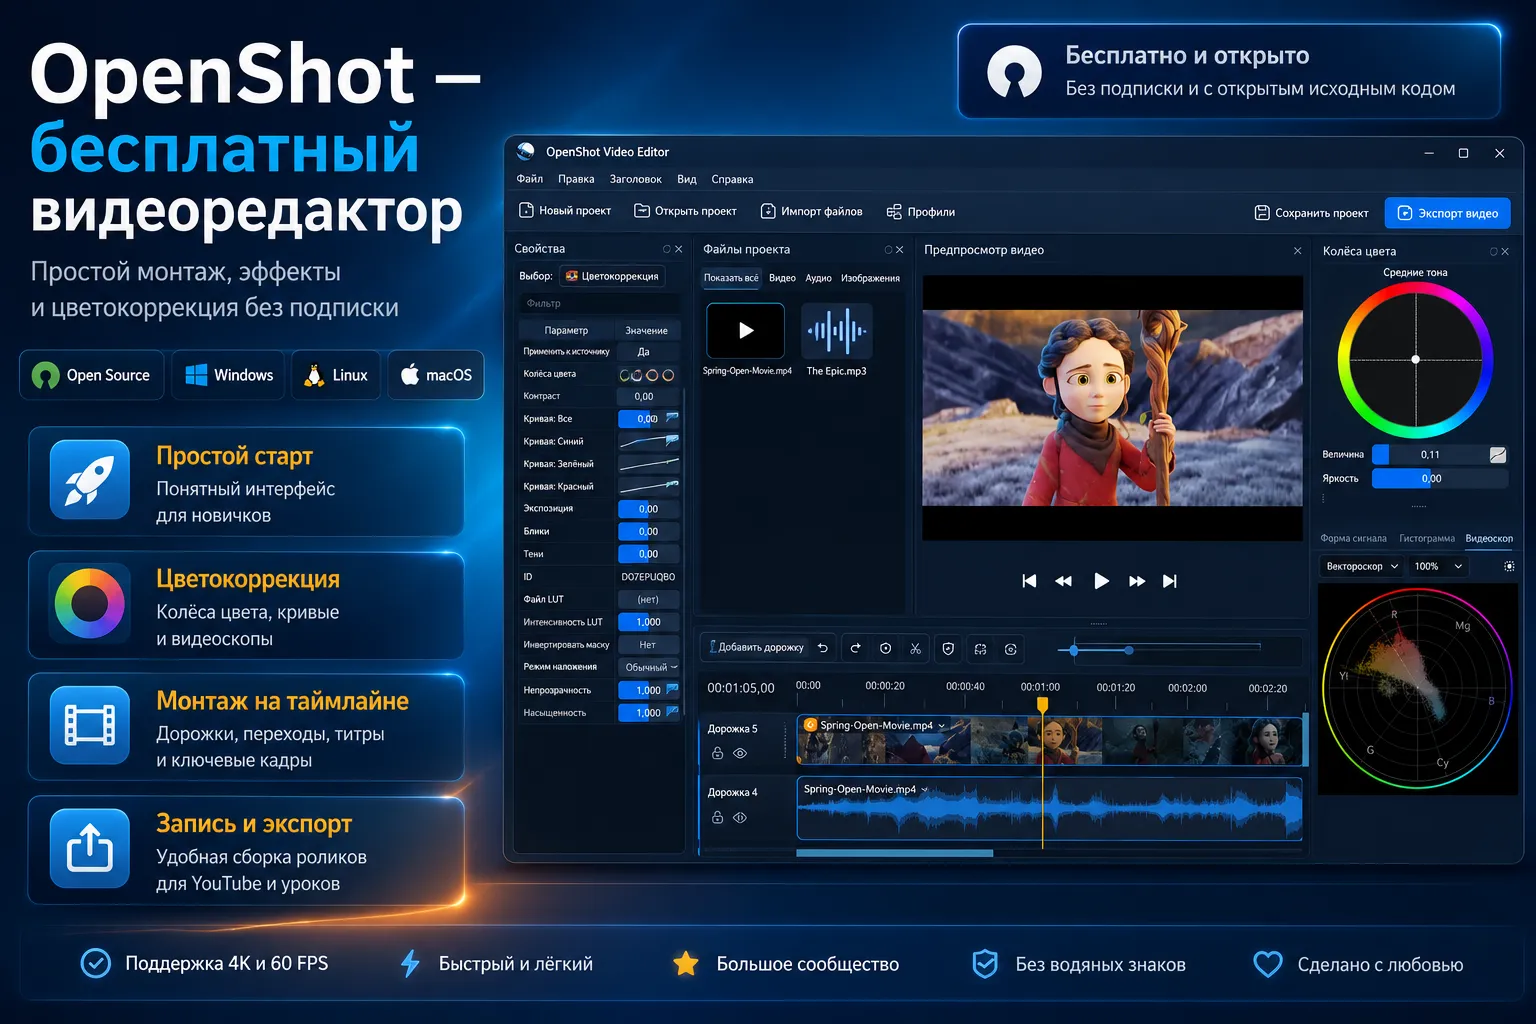Click the last circular icon in timeline toolbar

[x=1011, y=649]
